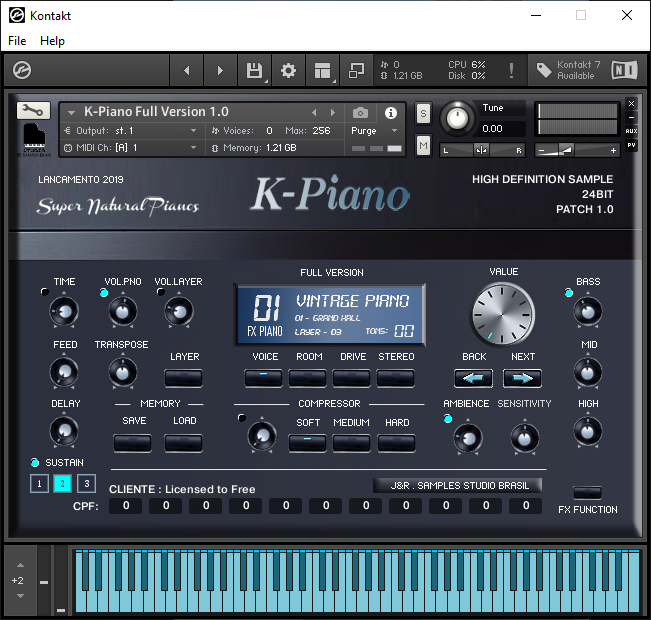The image size is (651, 620).
Task: Select sustain mode 1
Action: pyautogui.click(x=39, y=483)
